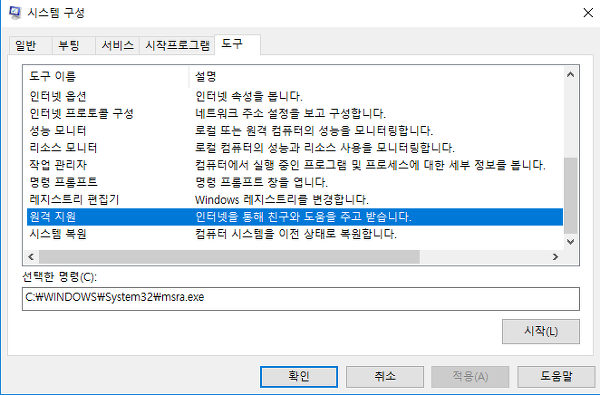
Task: Click the vertical scrollbar down arrow
Action: pos(570,242)
